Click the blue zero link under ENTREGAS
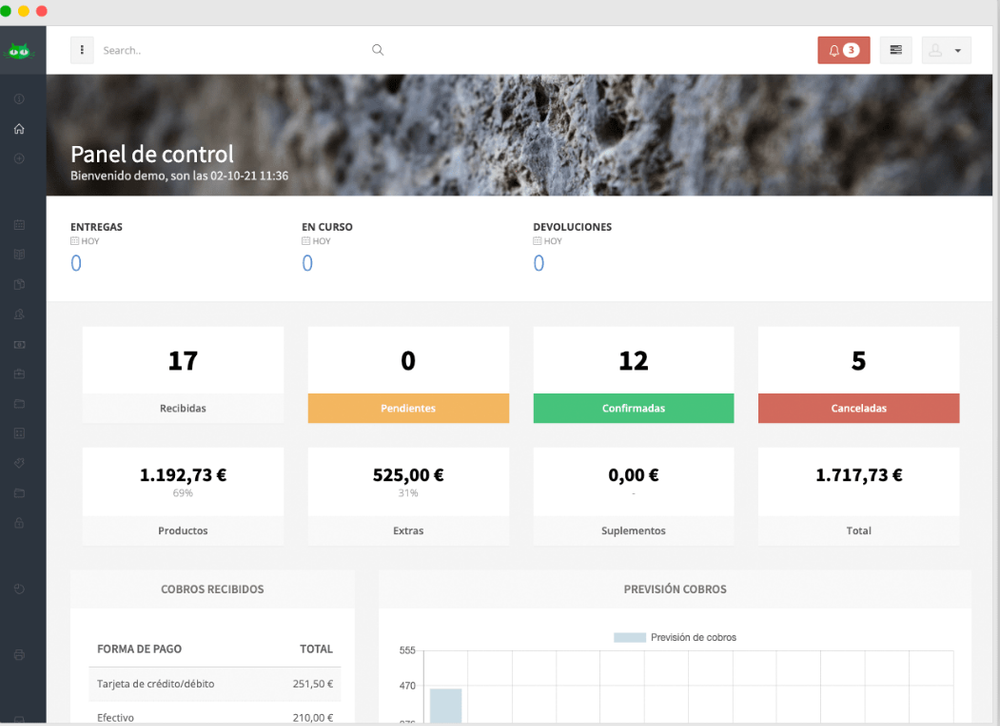This screenshot has height=726, width=1000. pos(76,262)
